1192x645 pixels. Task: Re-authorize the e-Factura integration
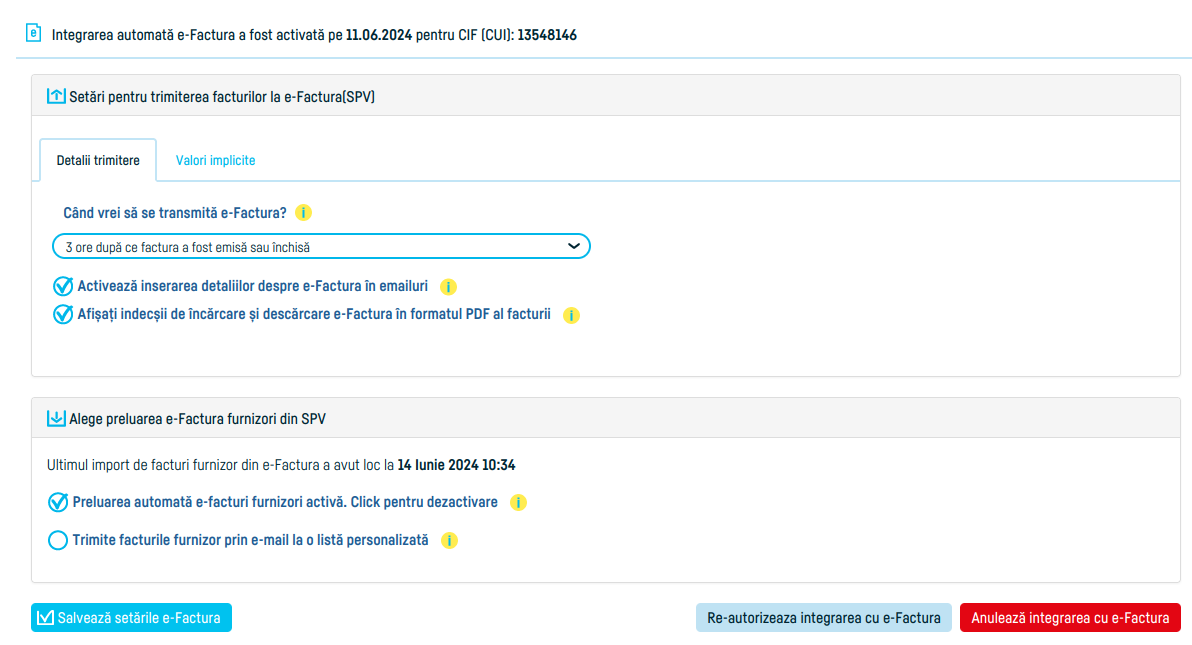tap(822, 617)
